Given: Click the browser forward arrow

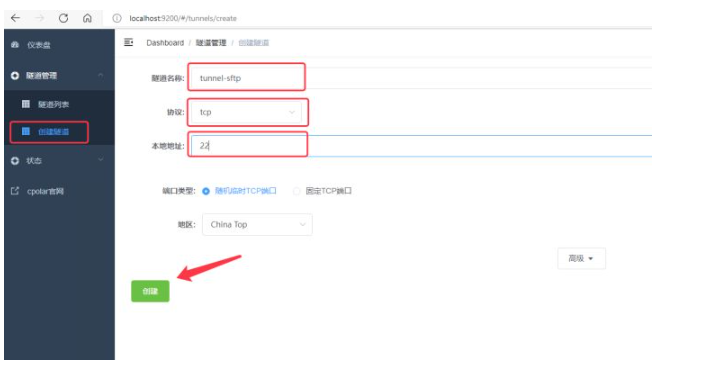Looking at the screenshot, I should [39, 18].
